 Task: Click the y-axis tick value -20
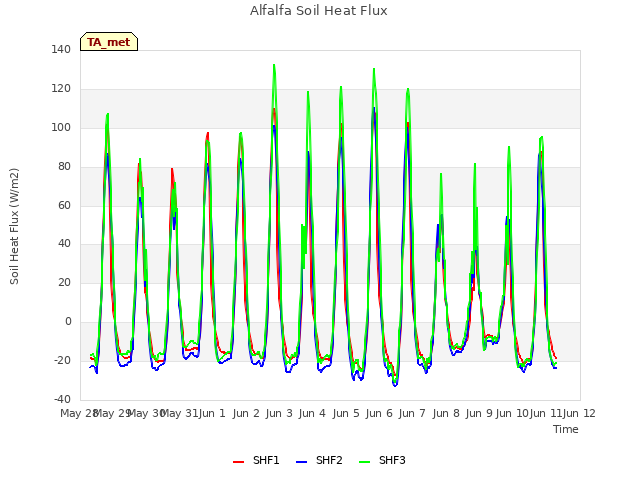point(62,360)
